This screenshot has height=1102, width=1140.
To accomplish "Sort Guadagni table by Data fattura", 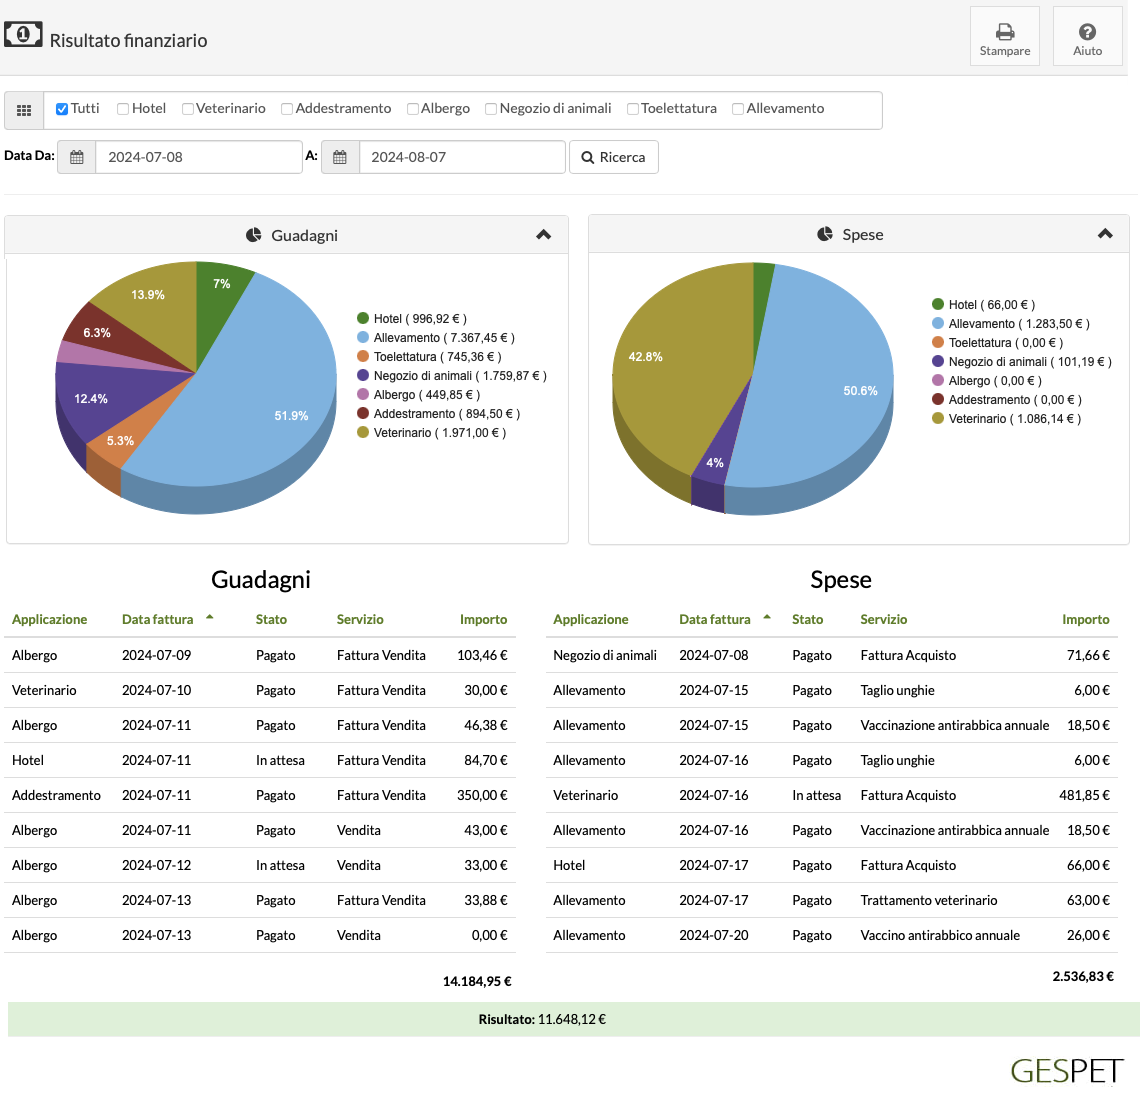I will click(x=158, y=619).
